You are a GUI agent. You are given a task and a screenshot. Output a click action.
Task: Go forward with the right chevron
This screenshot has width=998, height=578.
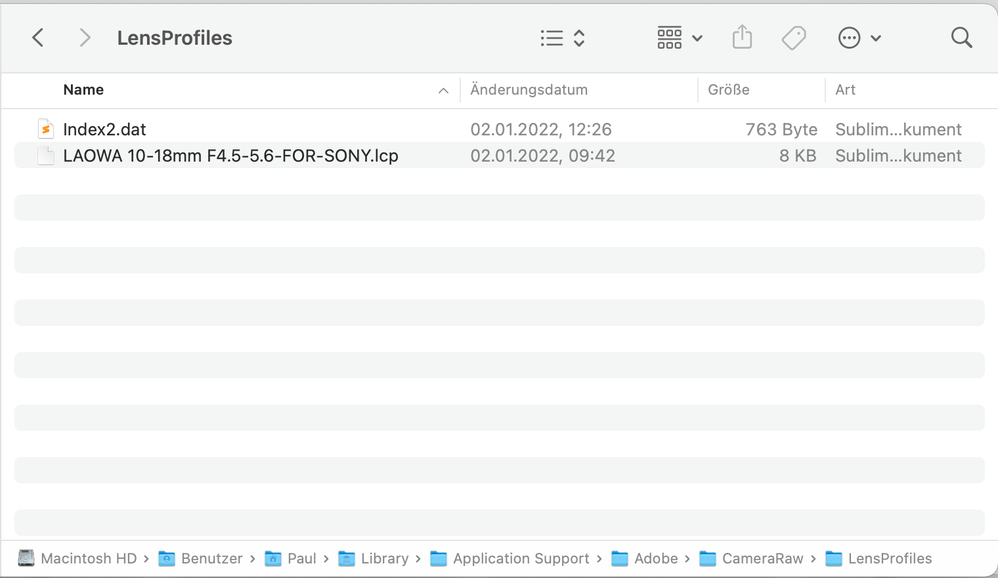pyautogui.click(x=85, y=38)
